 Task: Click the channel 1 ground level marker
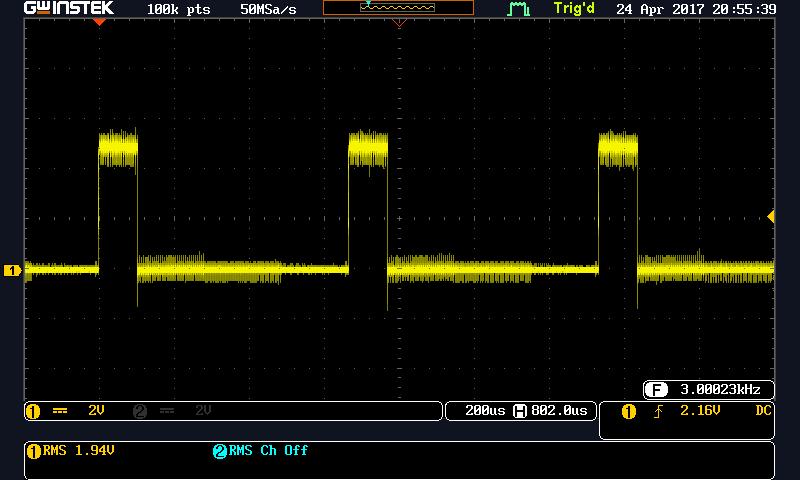click(x=13, y=270)
